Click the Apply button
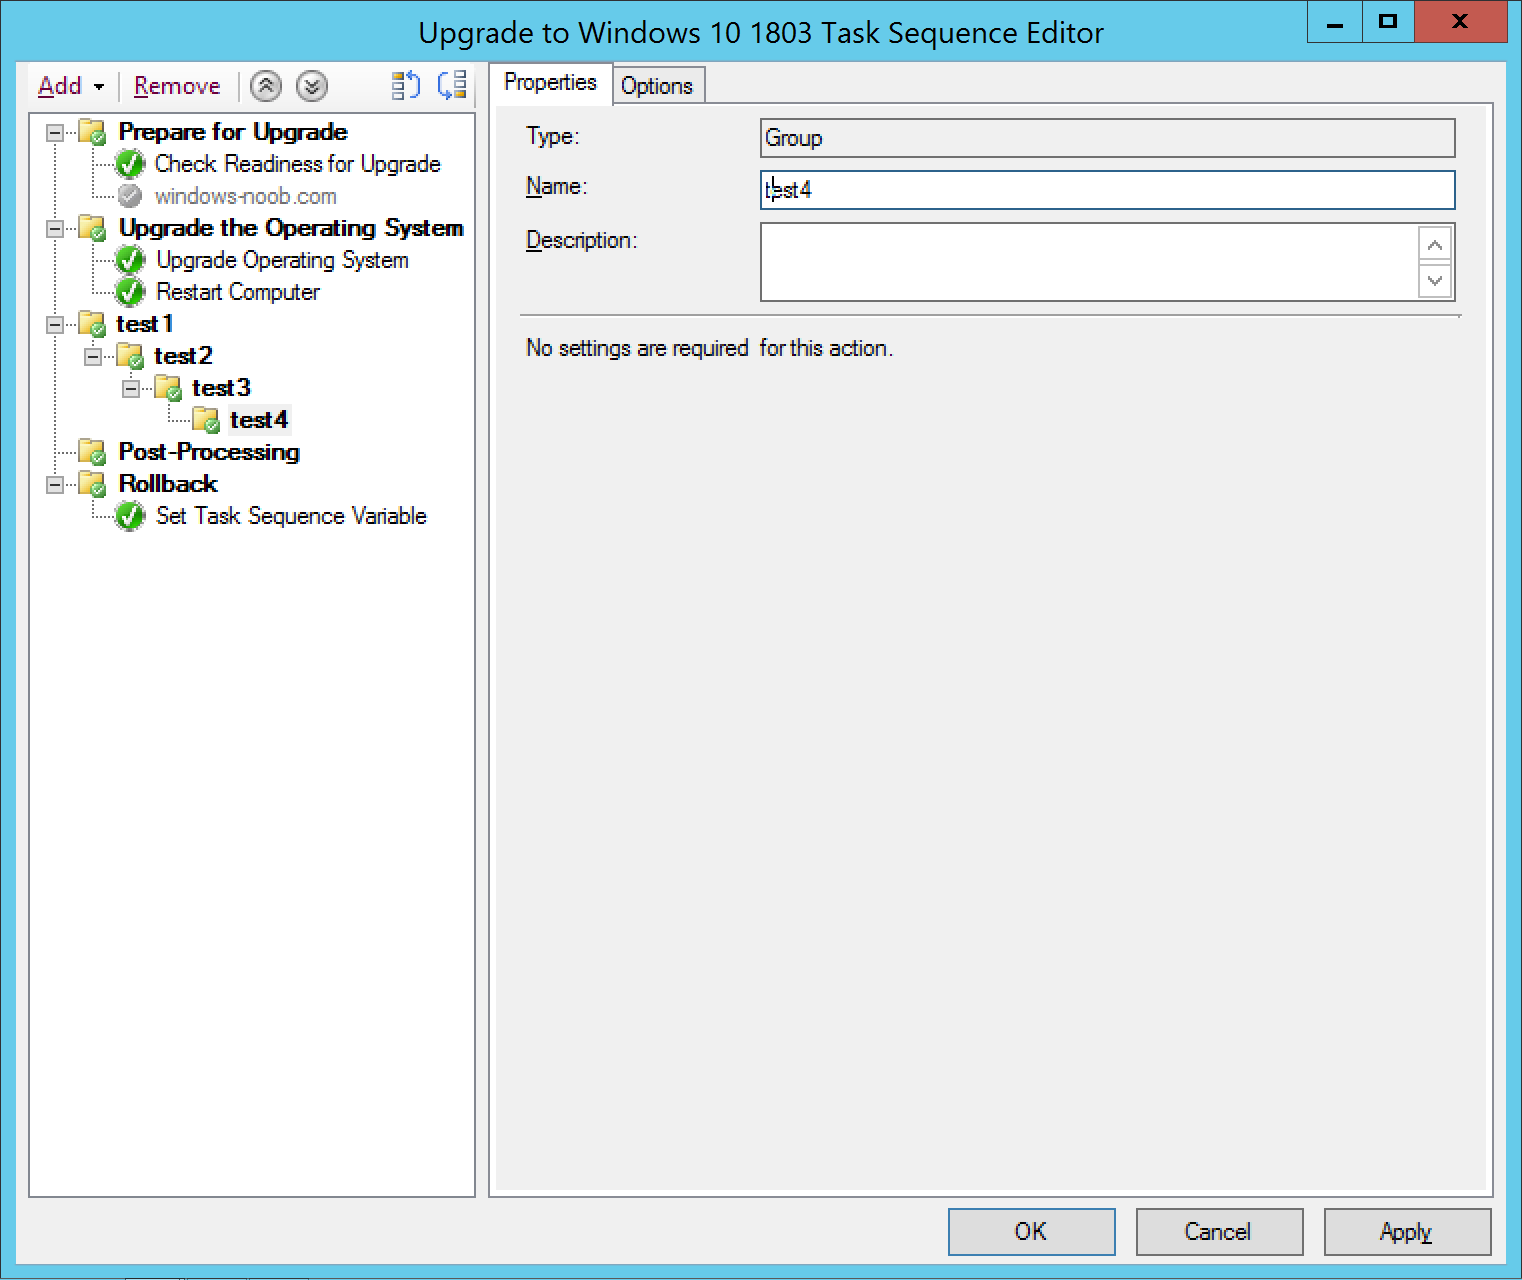The image size is (1522, 1280). coord(1407,1231)
